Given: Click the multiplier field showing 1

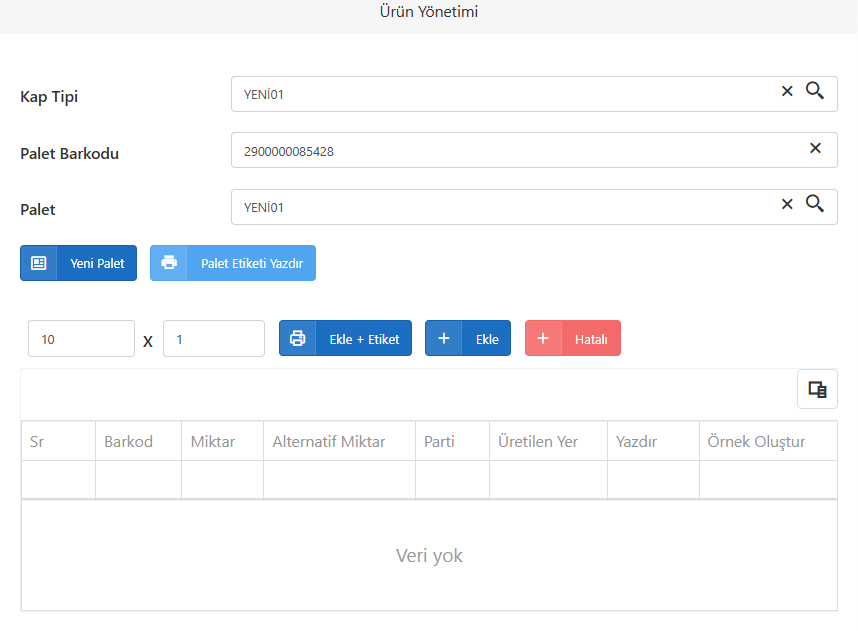Looking at the screenshot, I should click(x=214, y=339).
